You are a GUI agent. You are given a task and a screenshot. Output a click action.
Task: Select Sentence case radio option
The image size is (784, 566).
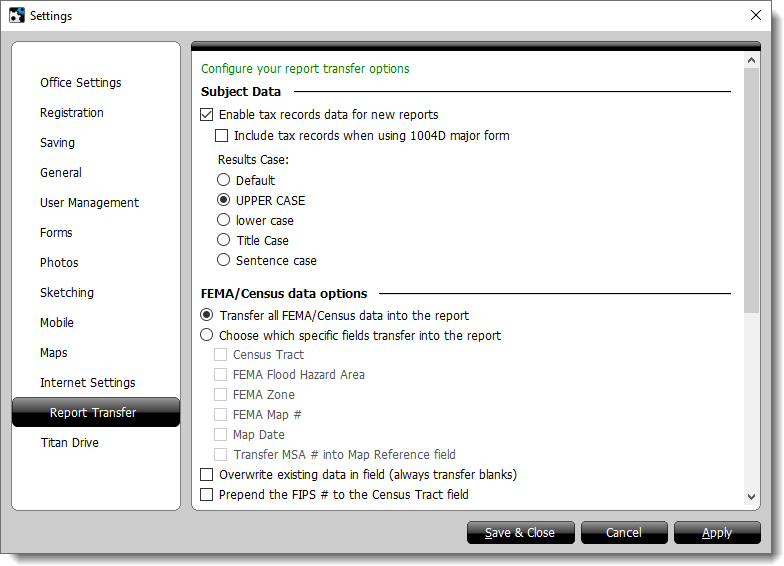click(224, 261)
